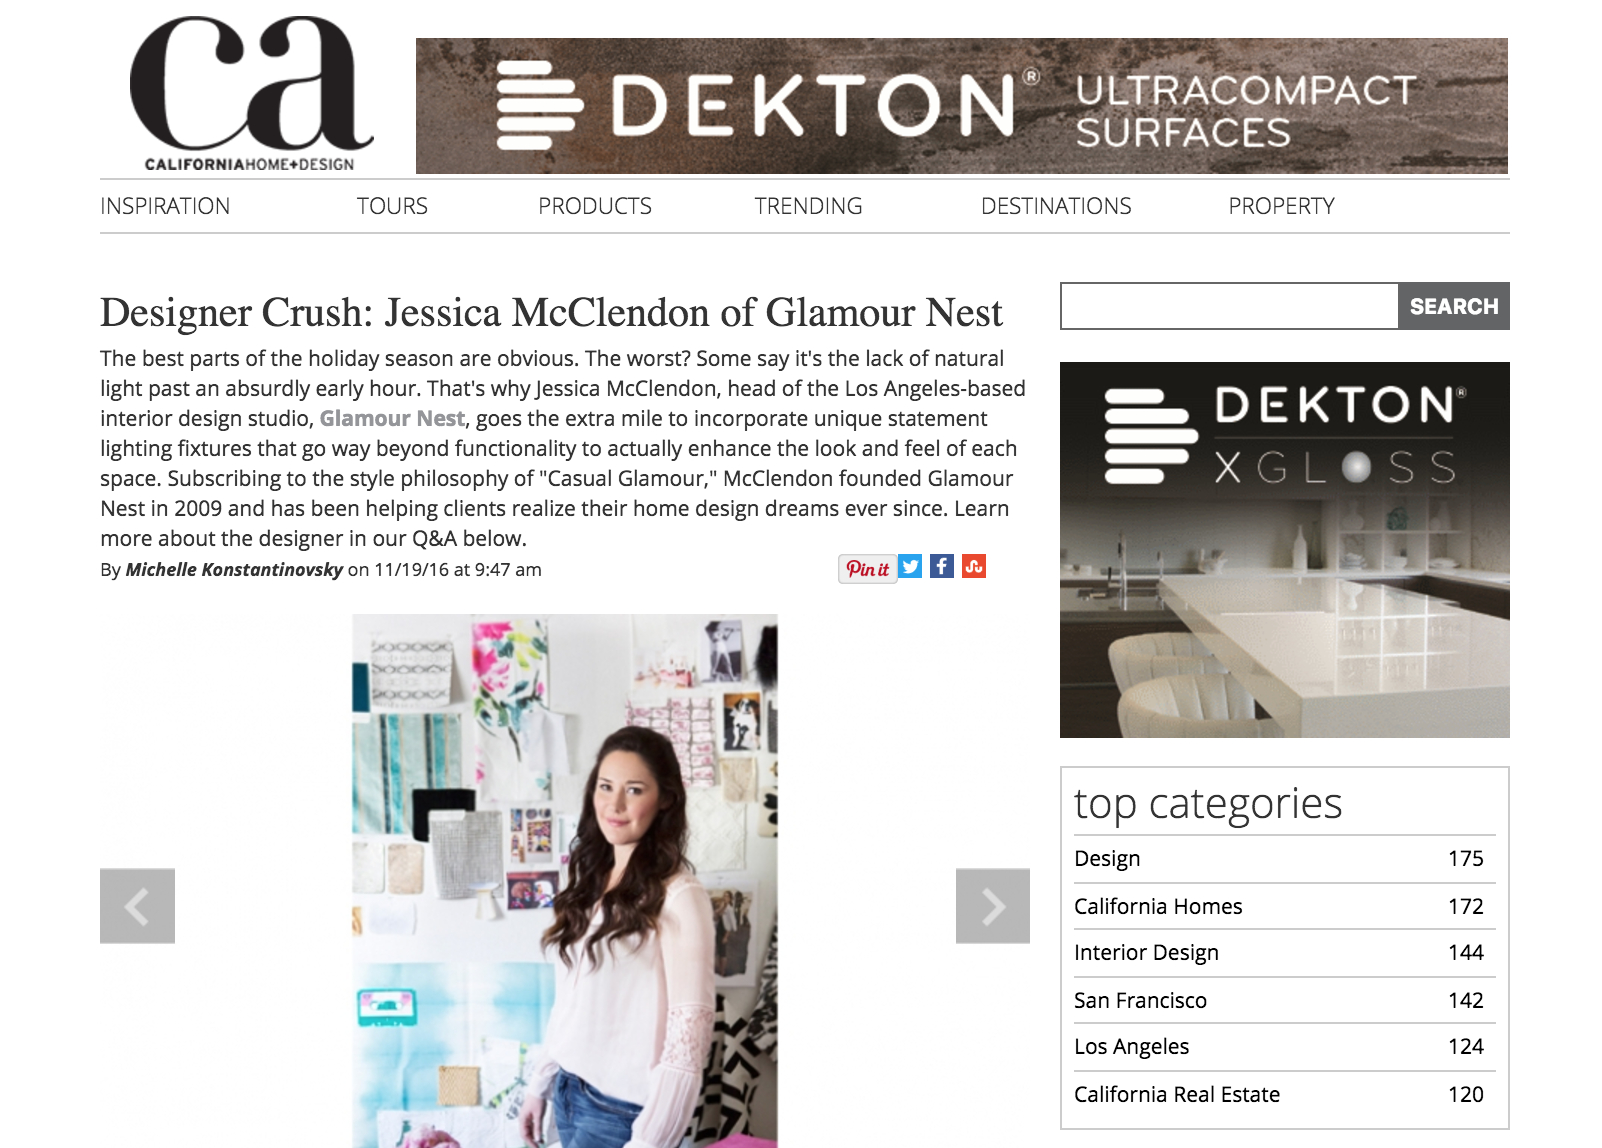Focus the site search input field

1229,306
